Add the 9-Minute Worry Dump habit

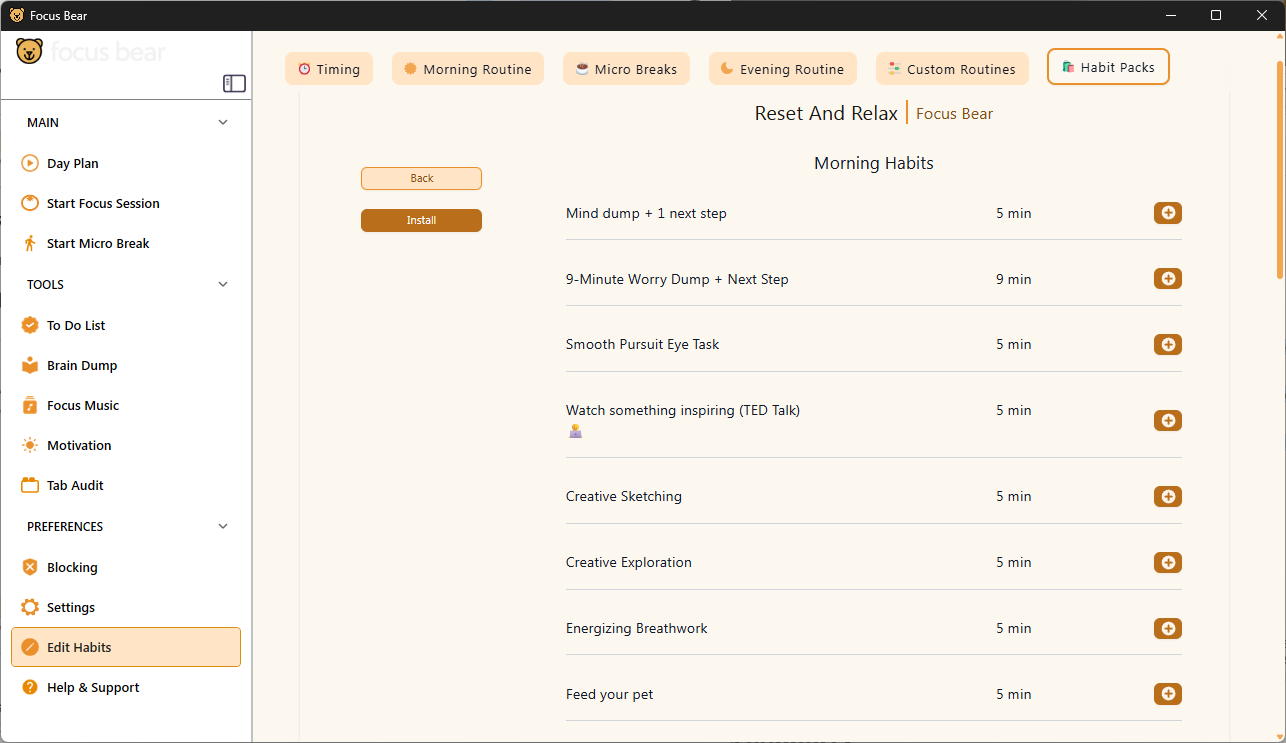click(1167, 279)
